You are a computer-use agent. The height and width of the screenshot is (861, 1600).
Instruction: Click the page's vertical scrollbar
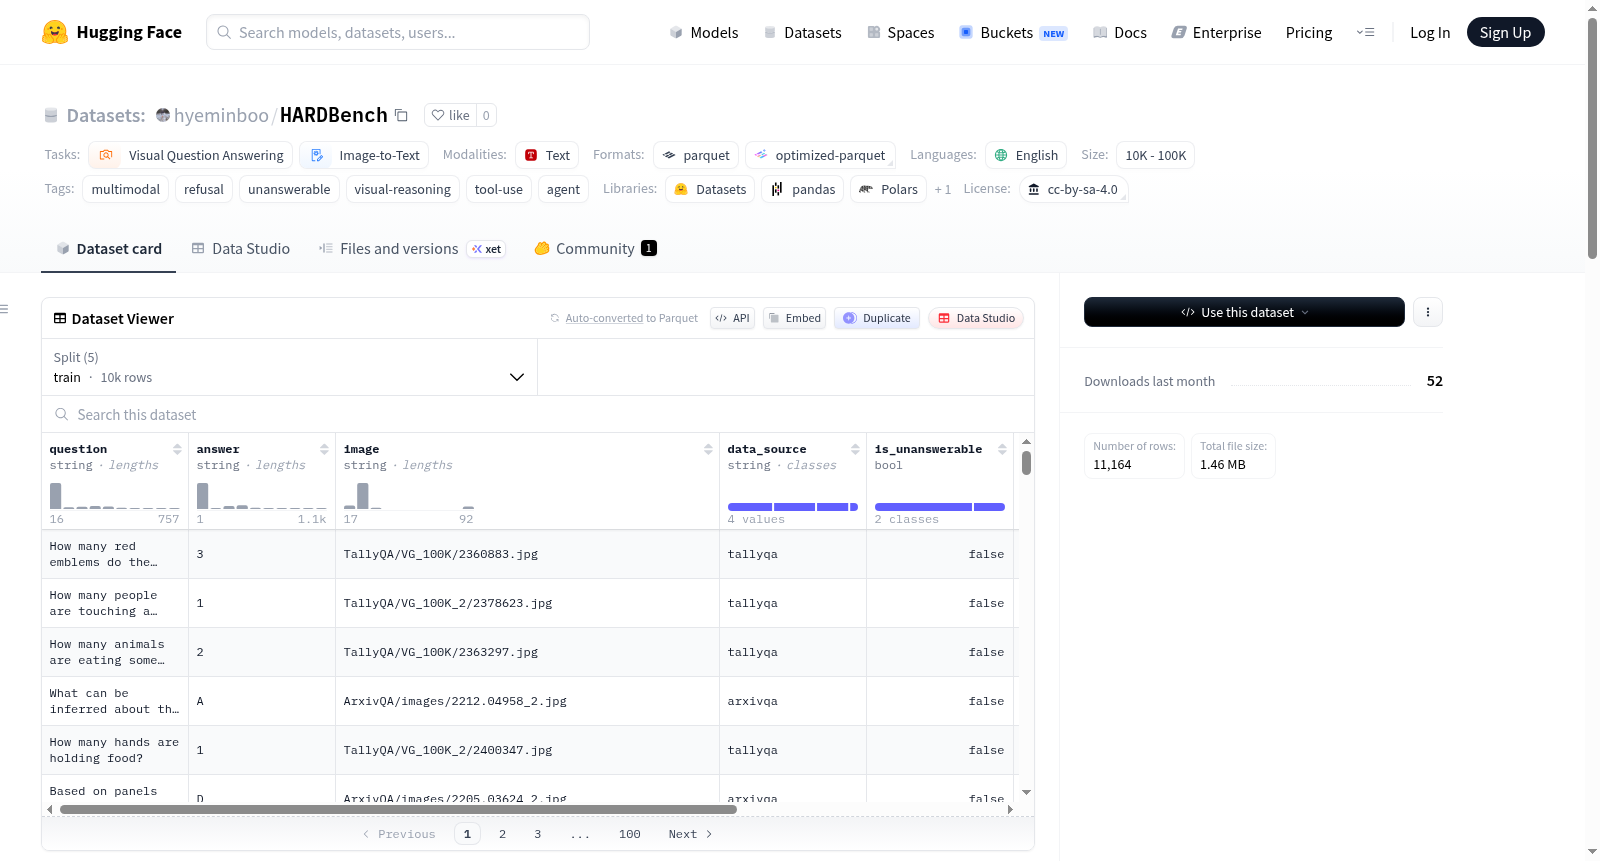pyautogui.click(x=1592, y=140)
